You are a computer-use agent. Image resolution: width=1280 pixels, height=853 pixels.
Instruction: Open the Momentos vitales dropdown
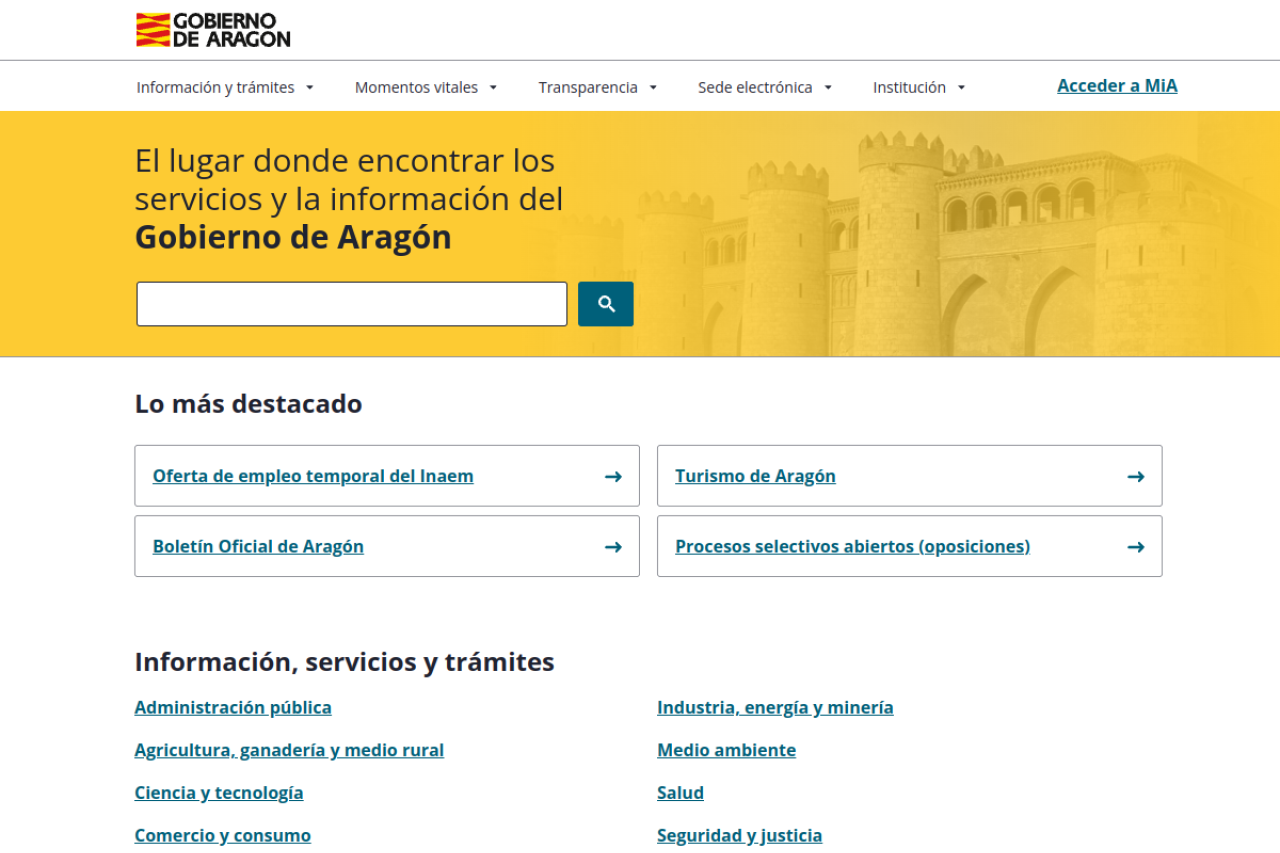tap(426, 87)
